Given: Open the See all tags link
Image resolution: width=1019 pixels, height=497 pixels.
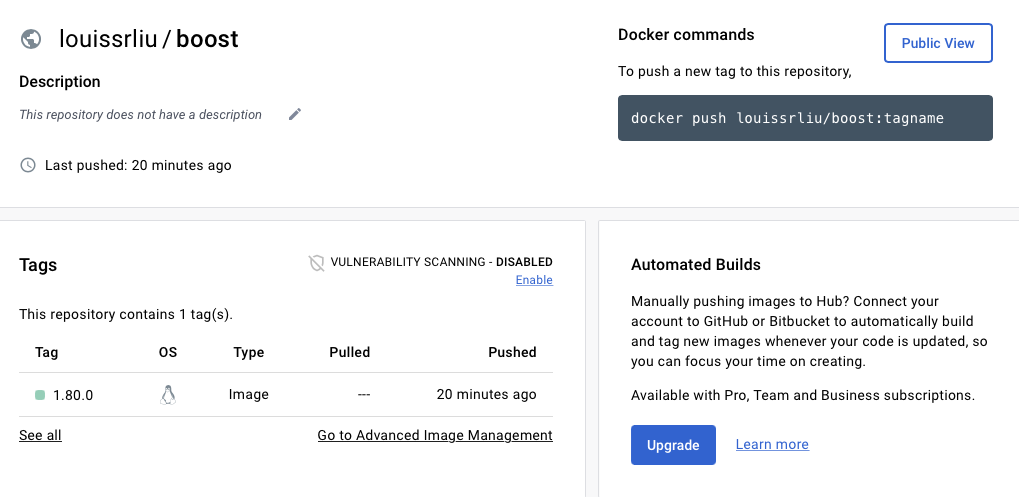Looking at the screenshot, I should point(40,435).
